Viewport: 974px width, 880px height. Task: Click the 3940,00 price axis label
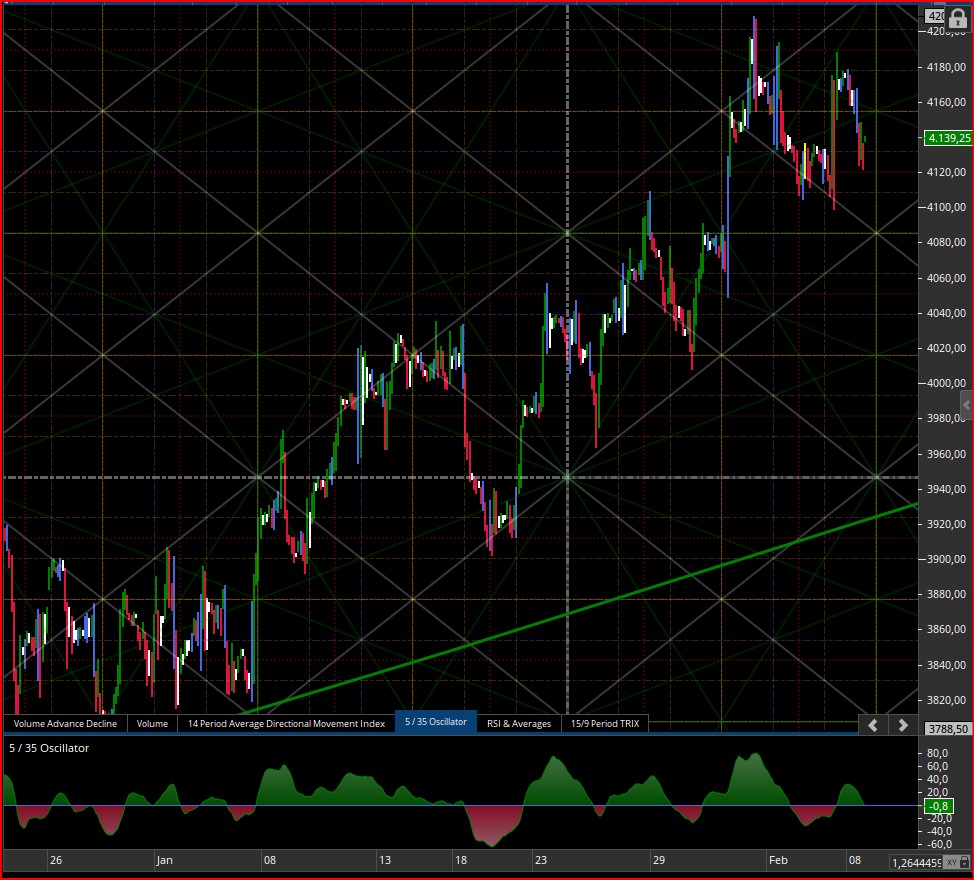coord(946,489)
